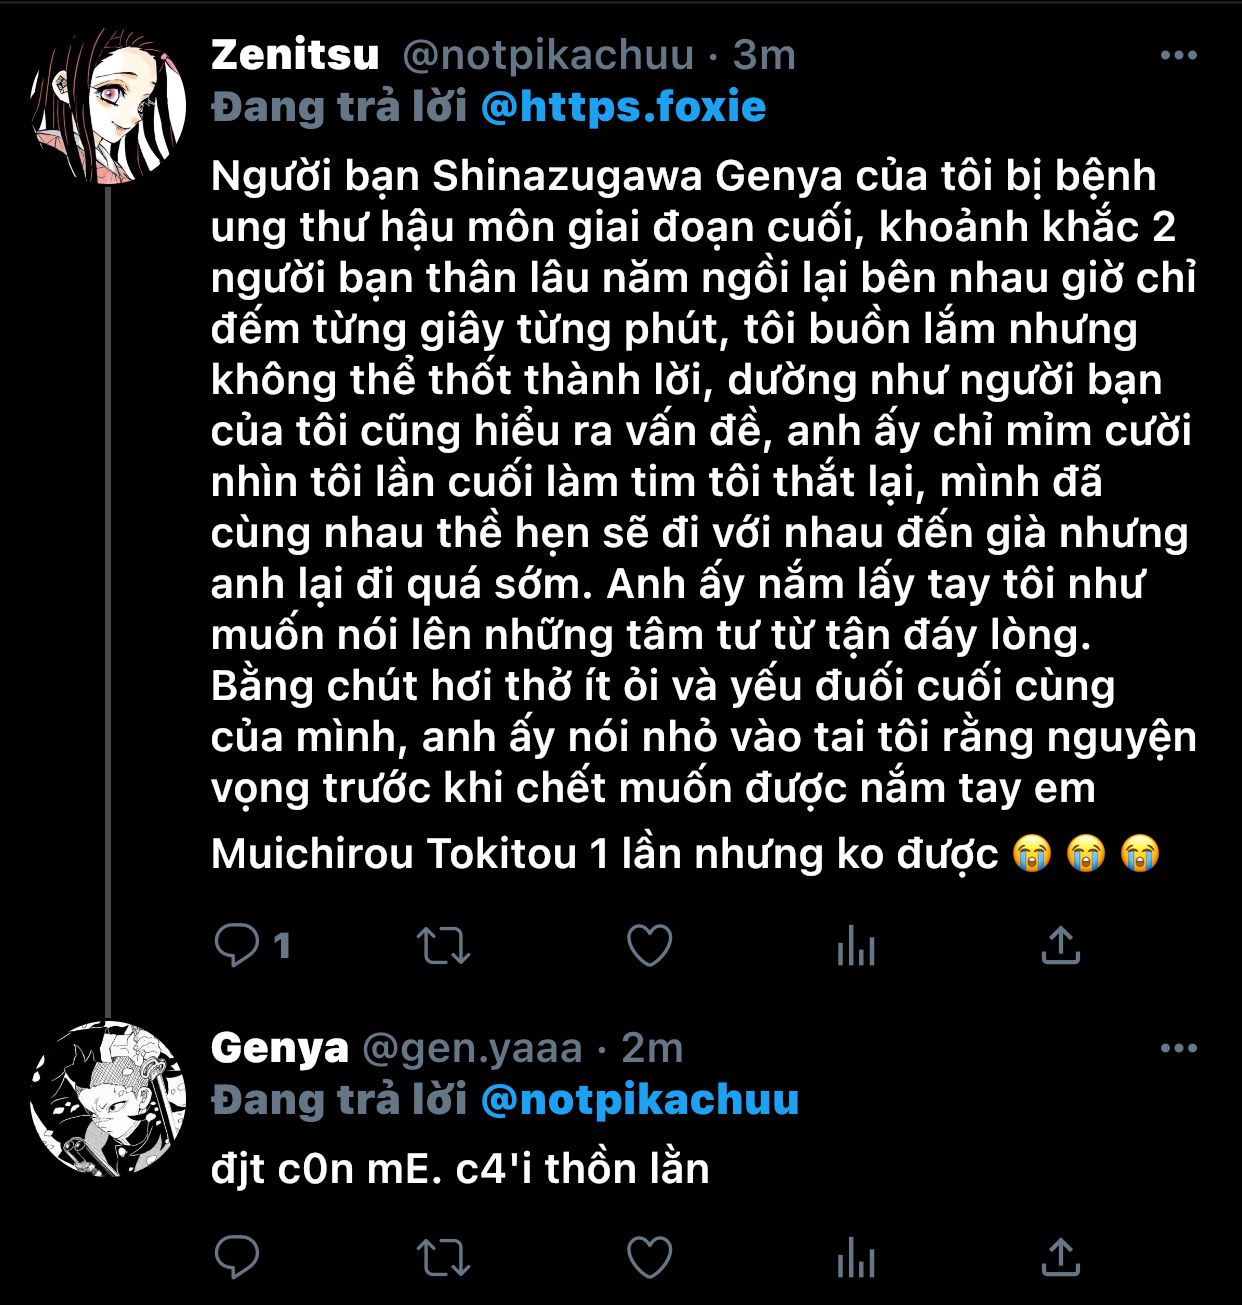View analytics for Zenitsu's tweet
Viewport: 1242px width, 1305px height.
click(x=856, y=945)
